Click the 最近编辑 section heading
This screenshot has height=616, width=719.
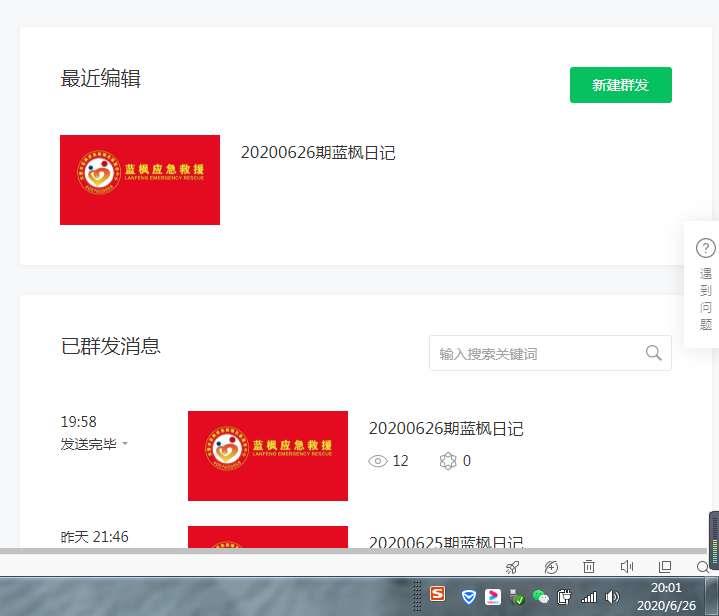point(100,78)
